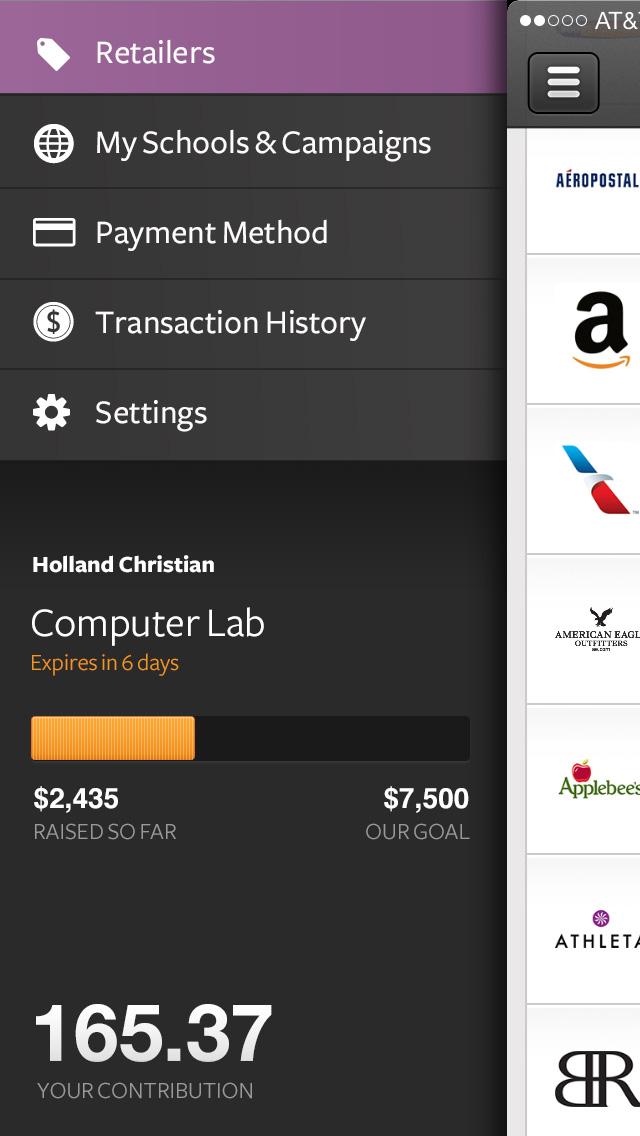Open the Amazon retailer logo
The image size is (640, 1136).
(x=601, y=331)
